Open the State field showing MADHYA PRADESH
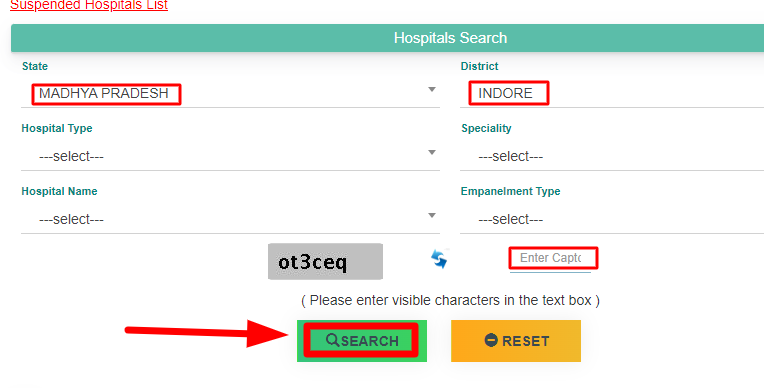The height and width of the screenshot is (388, 764). click(230, 94)
